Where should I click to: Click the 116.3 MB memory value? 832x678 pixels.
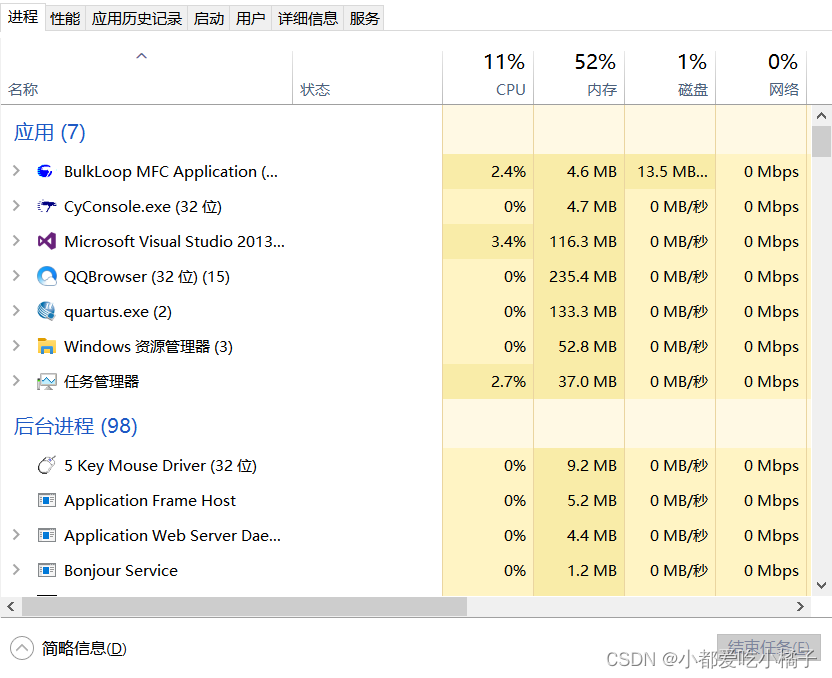[583, 241]
